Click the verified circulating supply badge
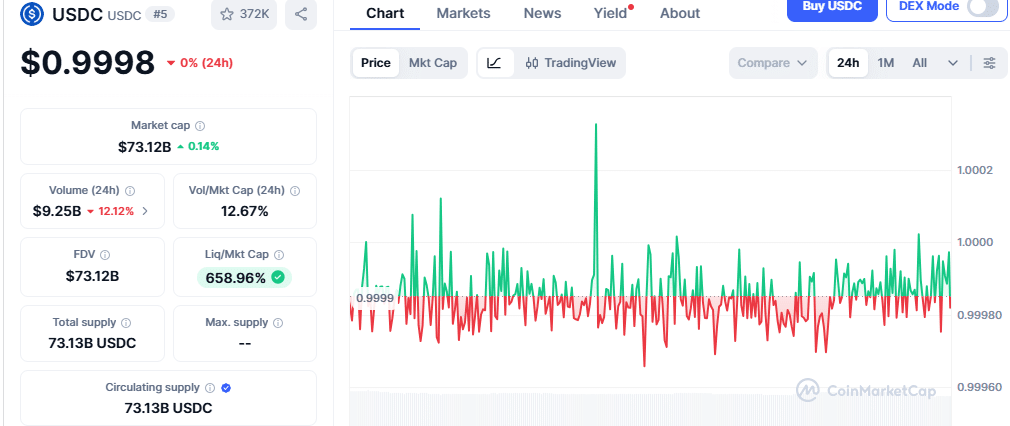 click(x=226, y=388)
